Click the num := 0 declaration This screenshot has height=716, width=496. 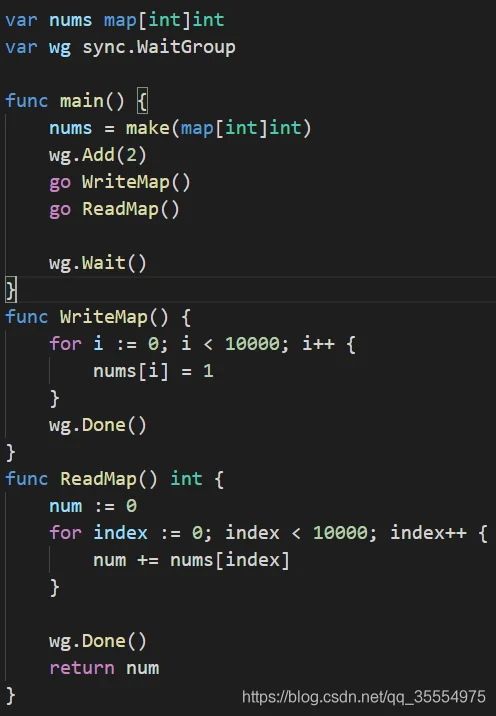[x=93, y=506]
